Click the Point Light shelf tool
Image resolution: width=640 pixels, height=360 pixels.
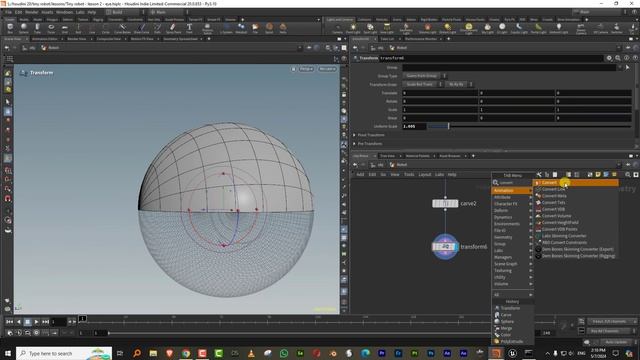(353, 28)
